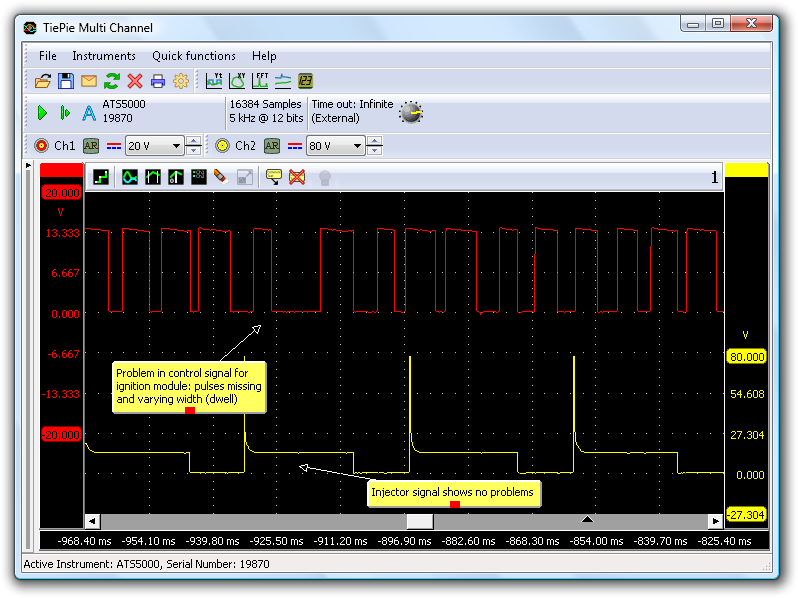Open the Quick functions menu
The image size is (798, 598).
[x=193, y=56]
